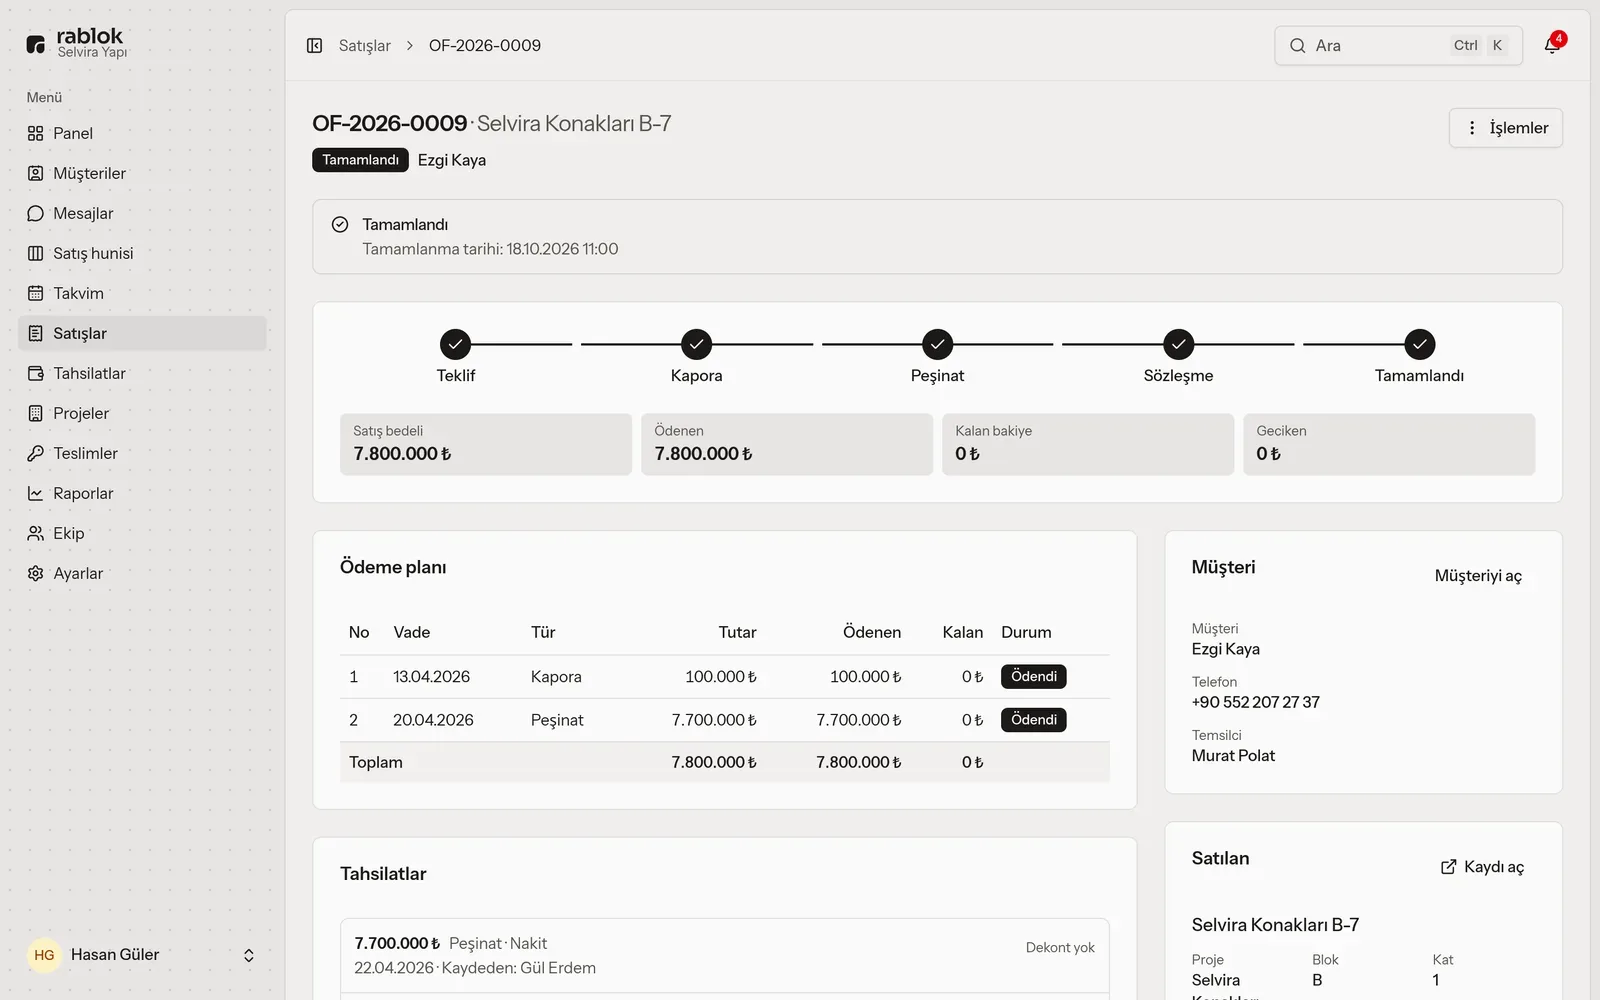
Task: Click the rablok logo
Action: click(x=76, y=43)
